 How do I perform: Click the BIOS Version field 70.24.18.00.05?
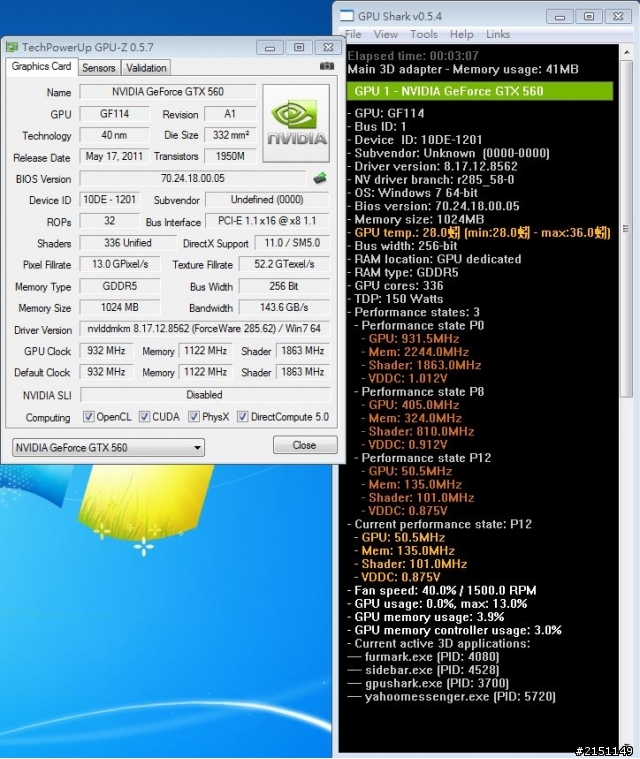193,178
